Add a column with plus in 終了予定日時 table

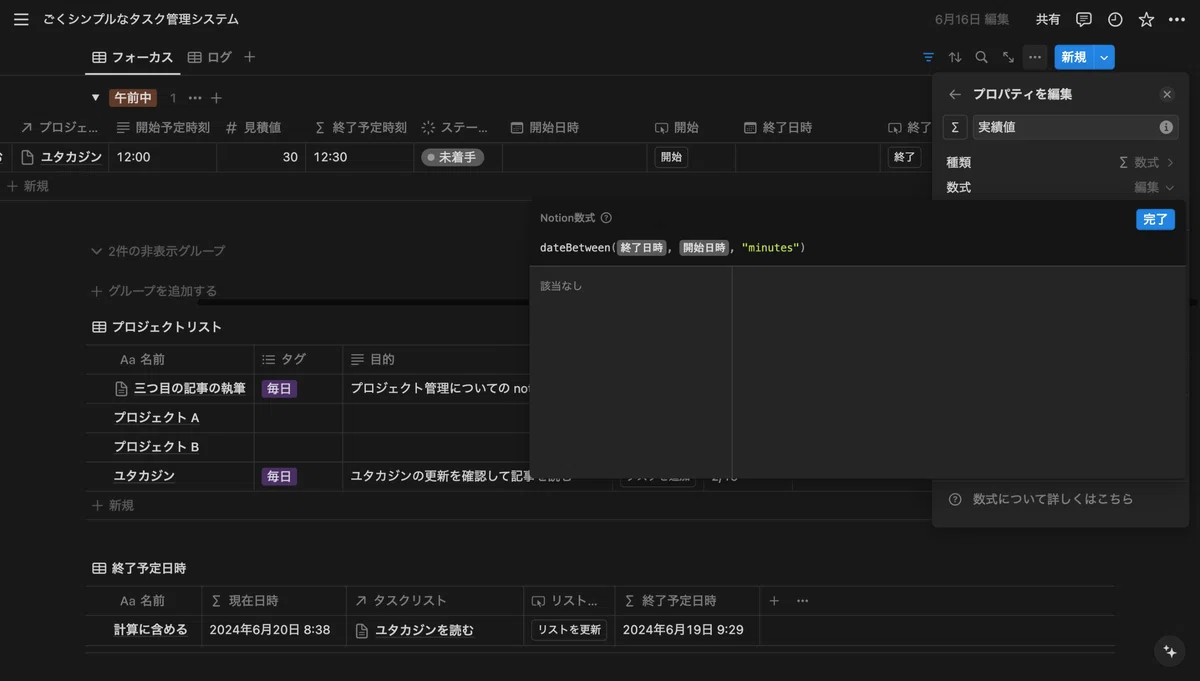click(773, 601)
